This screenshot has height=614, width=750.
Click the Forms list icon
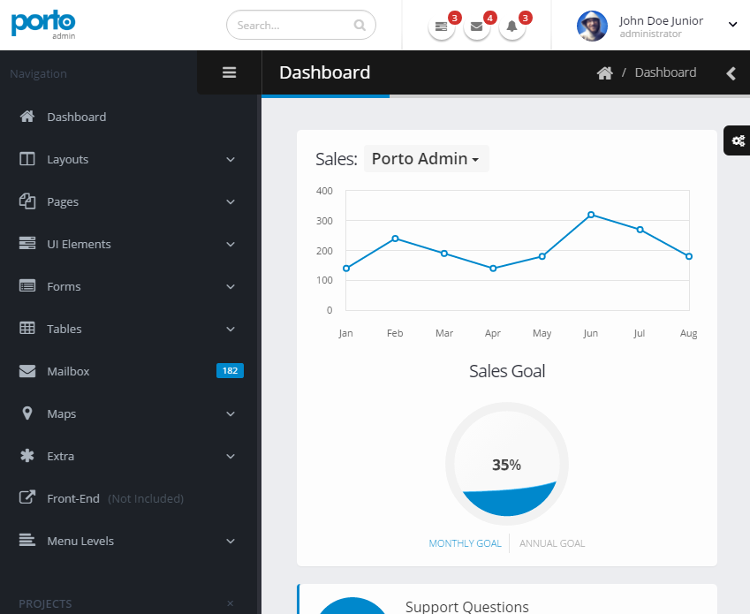[27, 286]
